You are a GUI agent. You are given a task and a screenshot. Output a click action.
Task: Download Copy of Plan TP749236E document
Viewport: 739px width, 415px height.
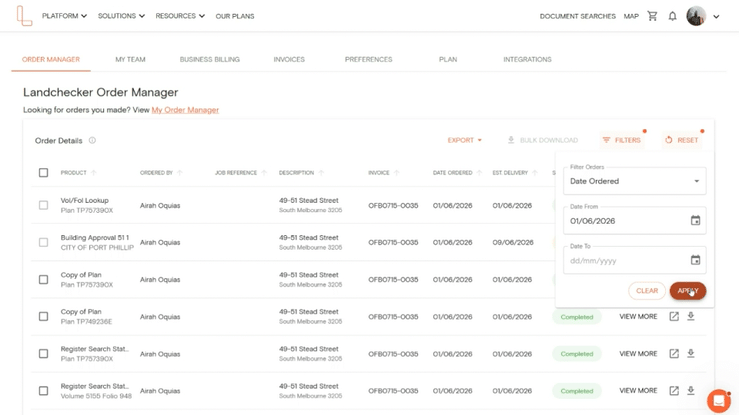click(691, 317)
